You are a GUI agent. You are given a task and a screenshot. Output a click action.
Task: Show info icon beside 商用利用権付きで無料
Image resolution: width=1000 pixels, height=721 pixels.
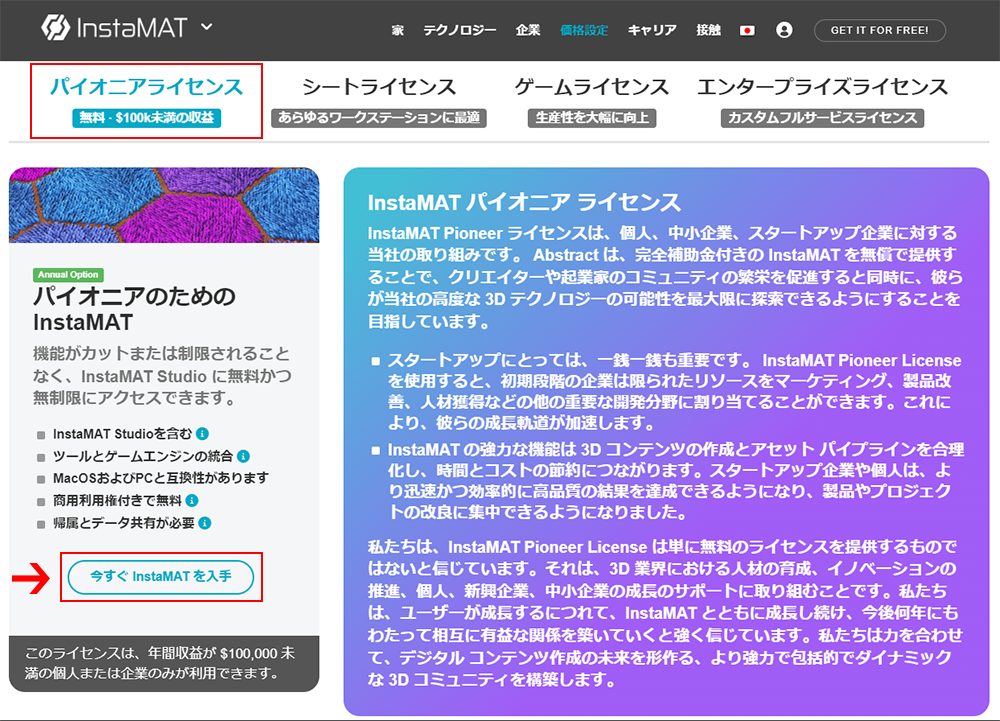pyautogui.click(x=191, y=500)
